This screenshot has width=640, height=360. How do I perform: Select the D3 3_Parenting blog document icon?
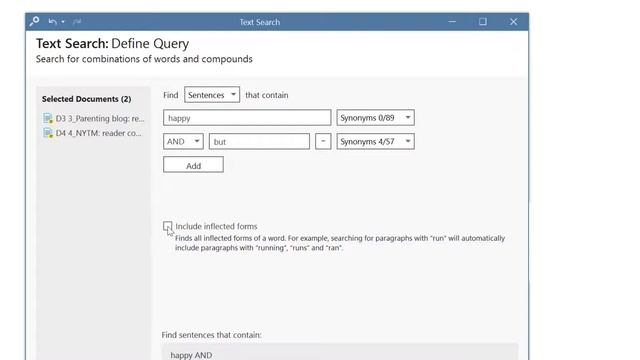pos(48,118)
